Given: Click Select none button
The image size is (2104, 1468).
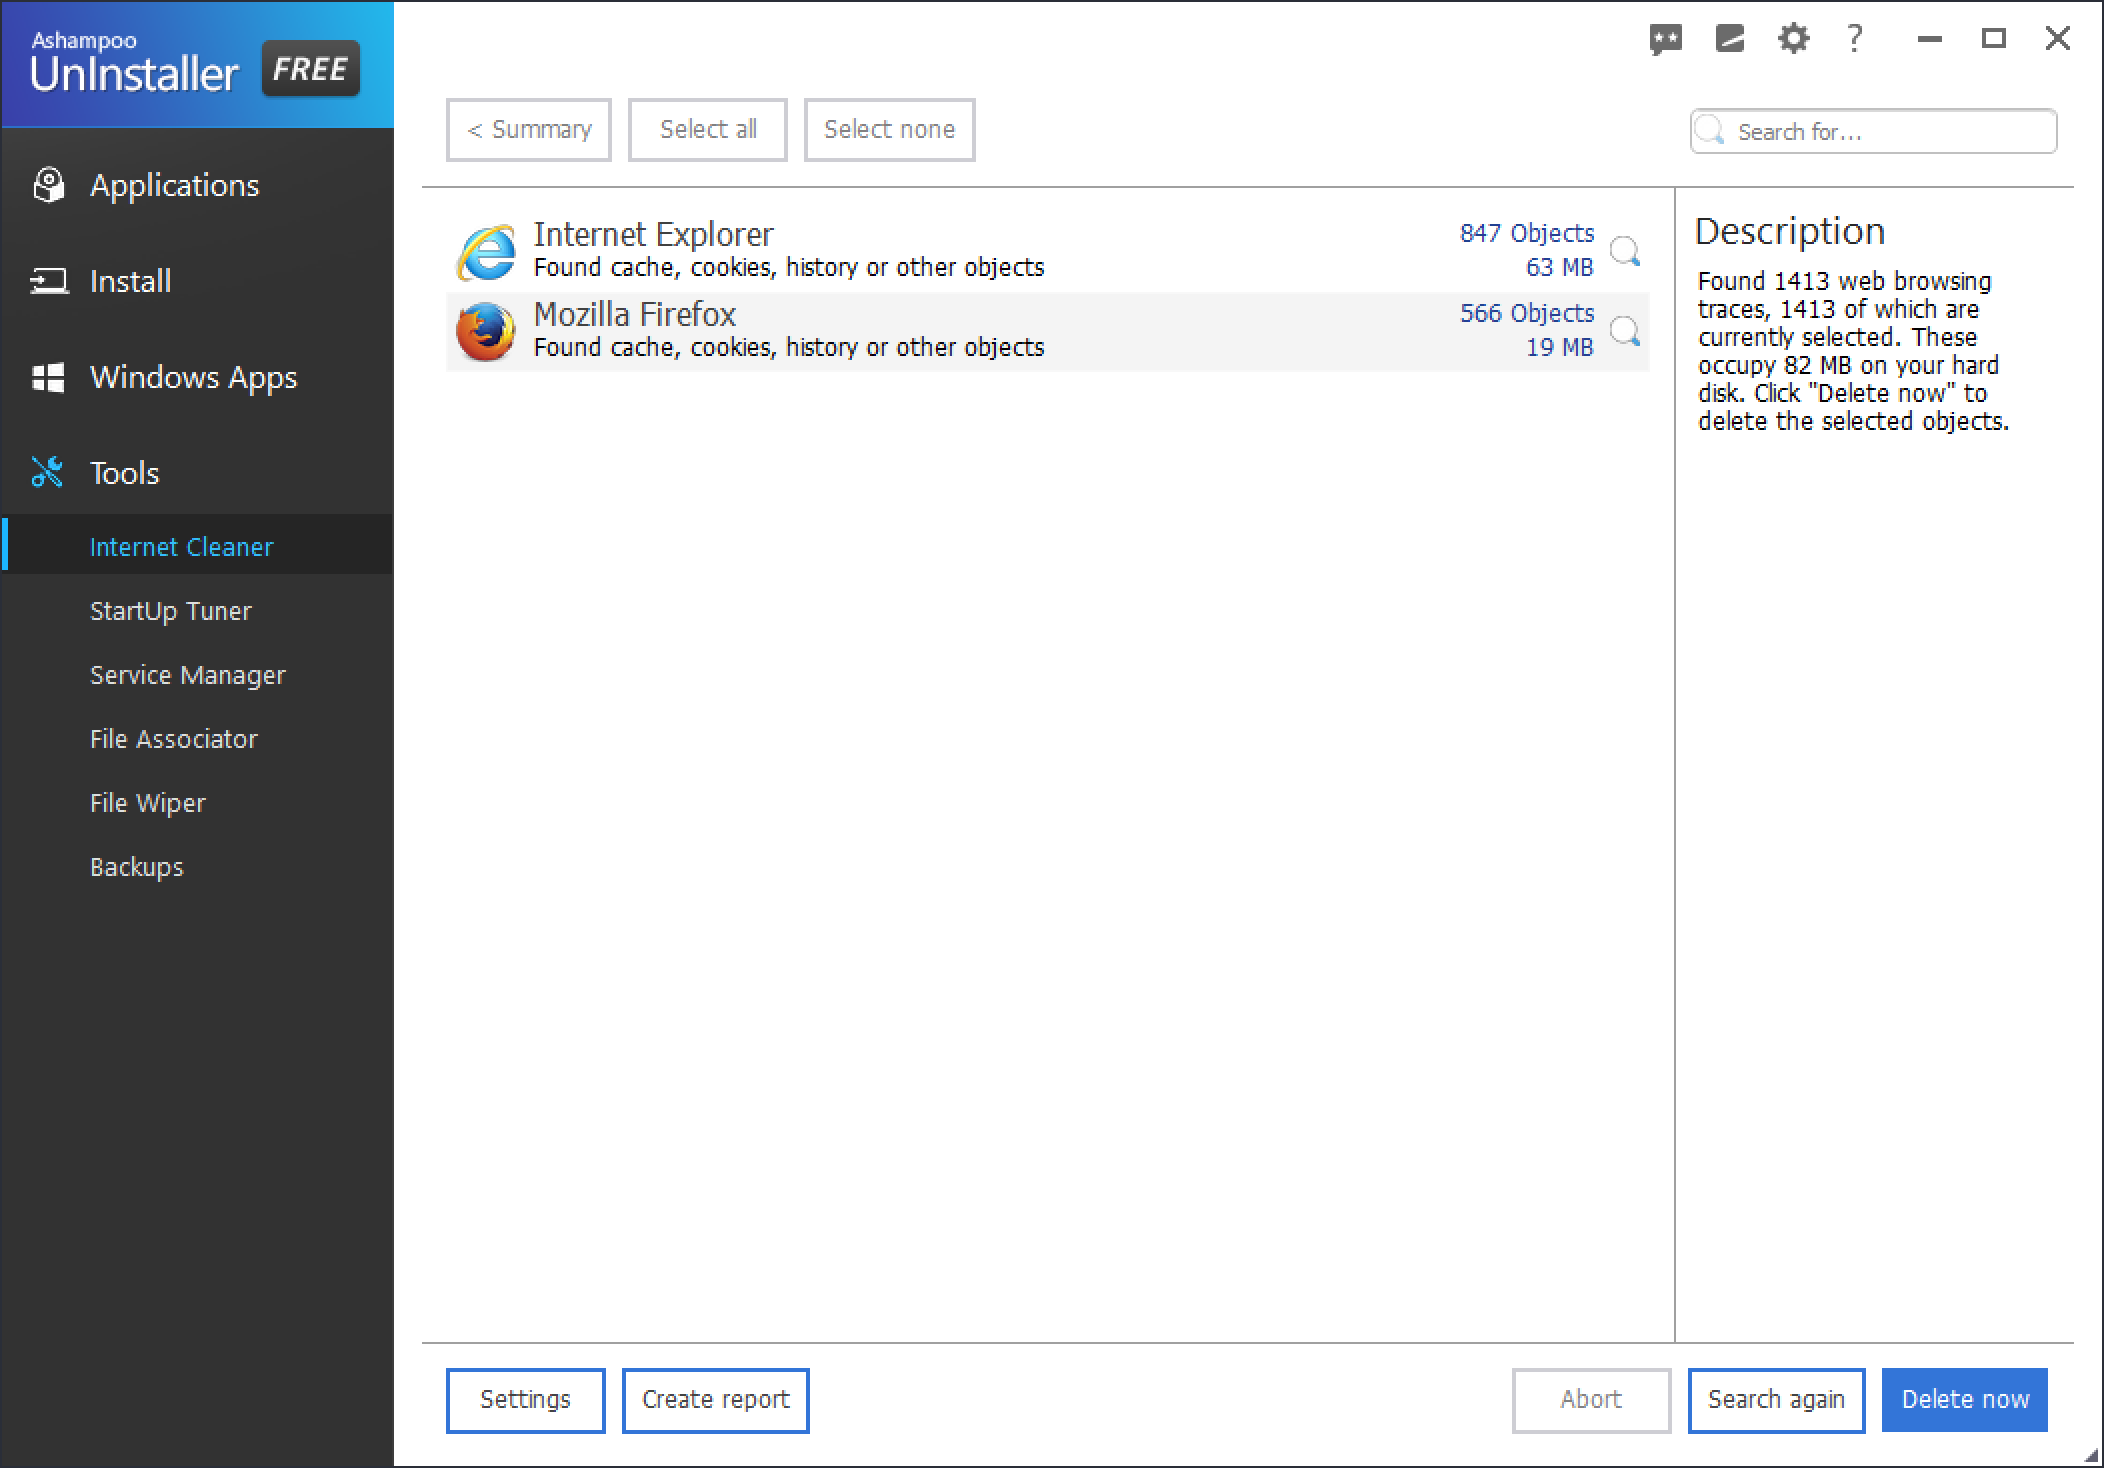Looking at the screenshot, I should (890, 130).
